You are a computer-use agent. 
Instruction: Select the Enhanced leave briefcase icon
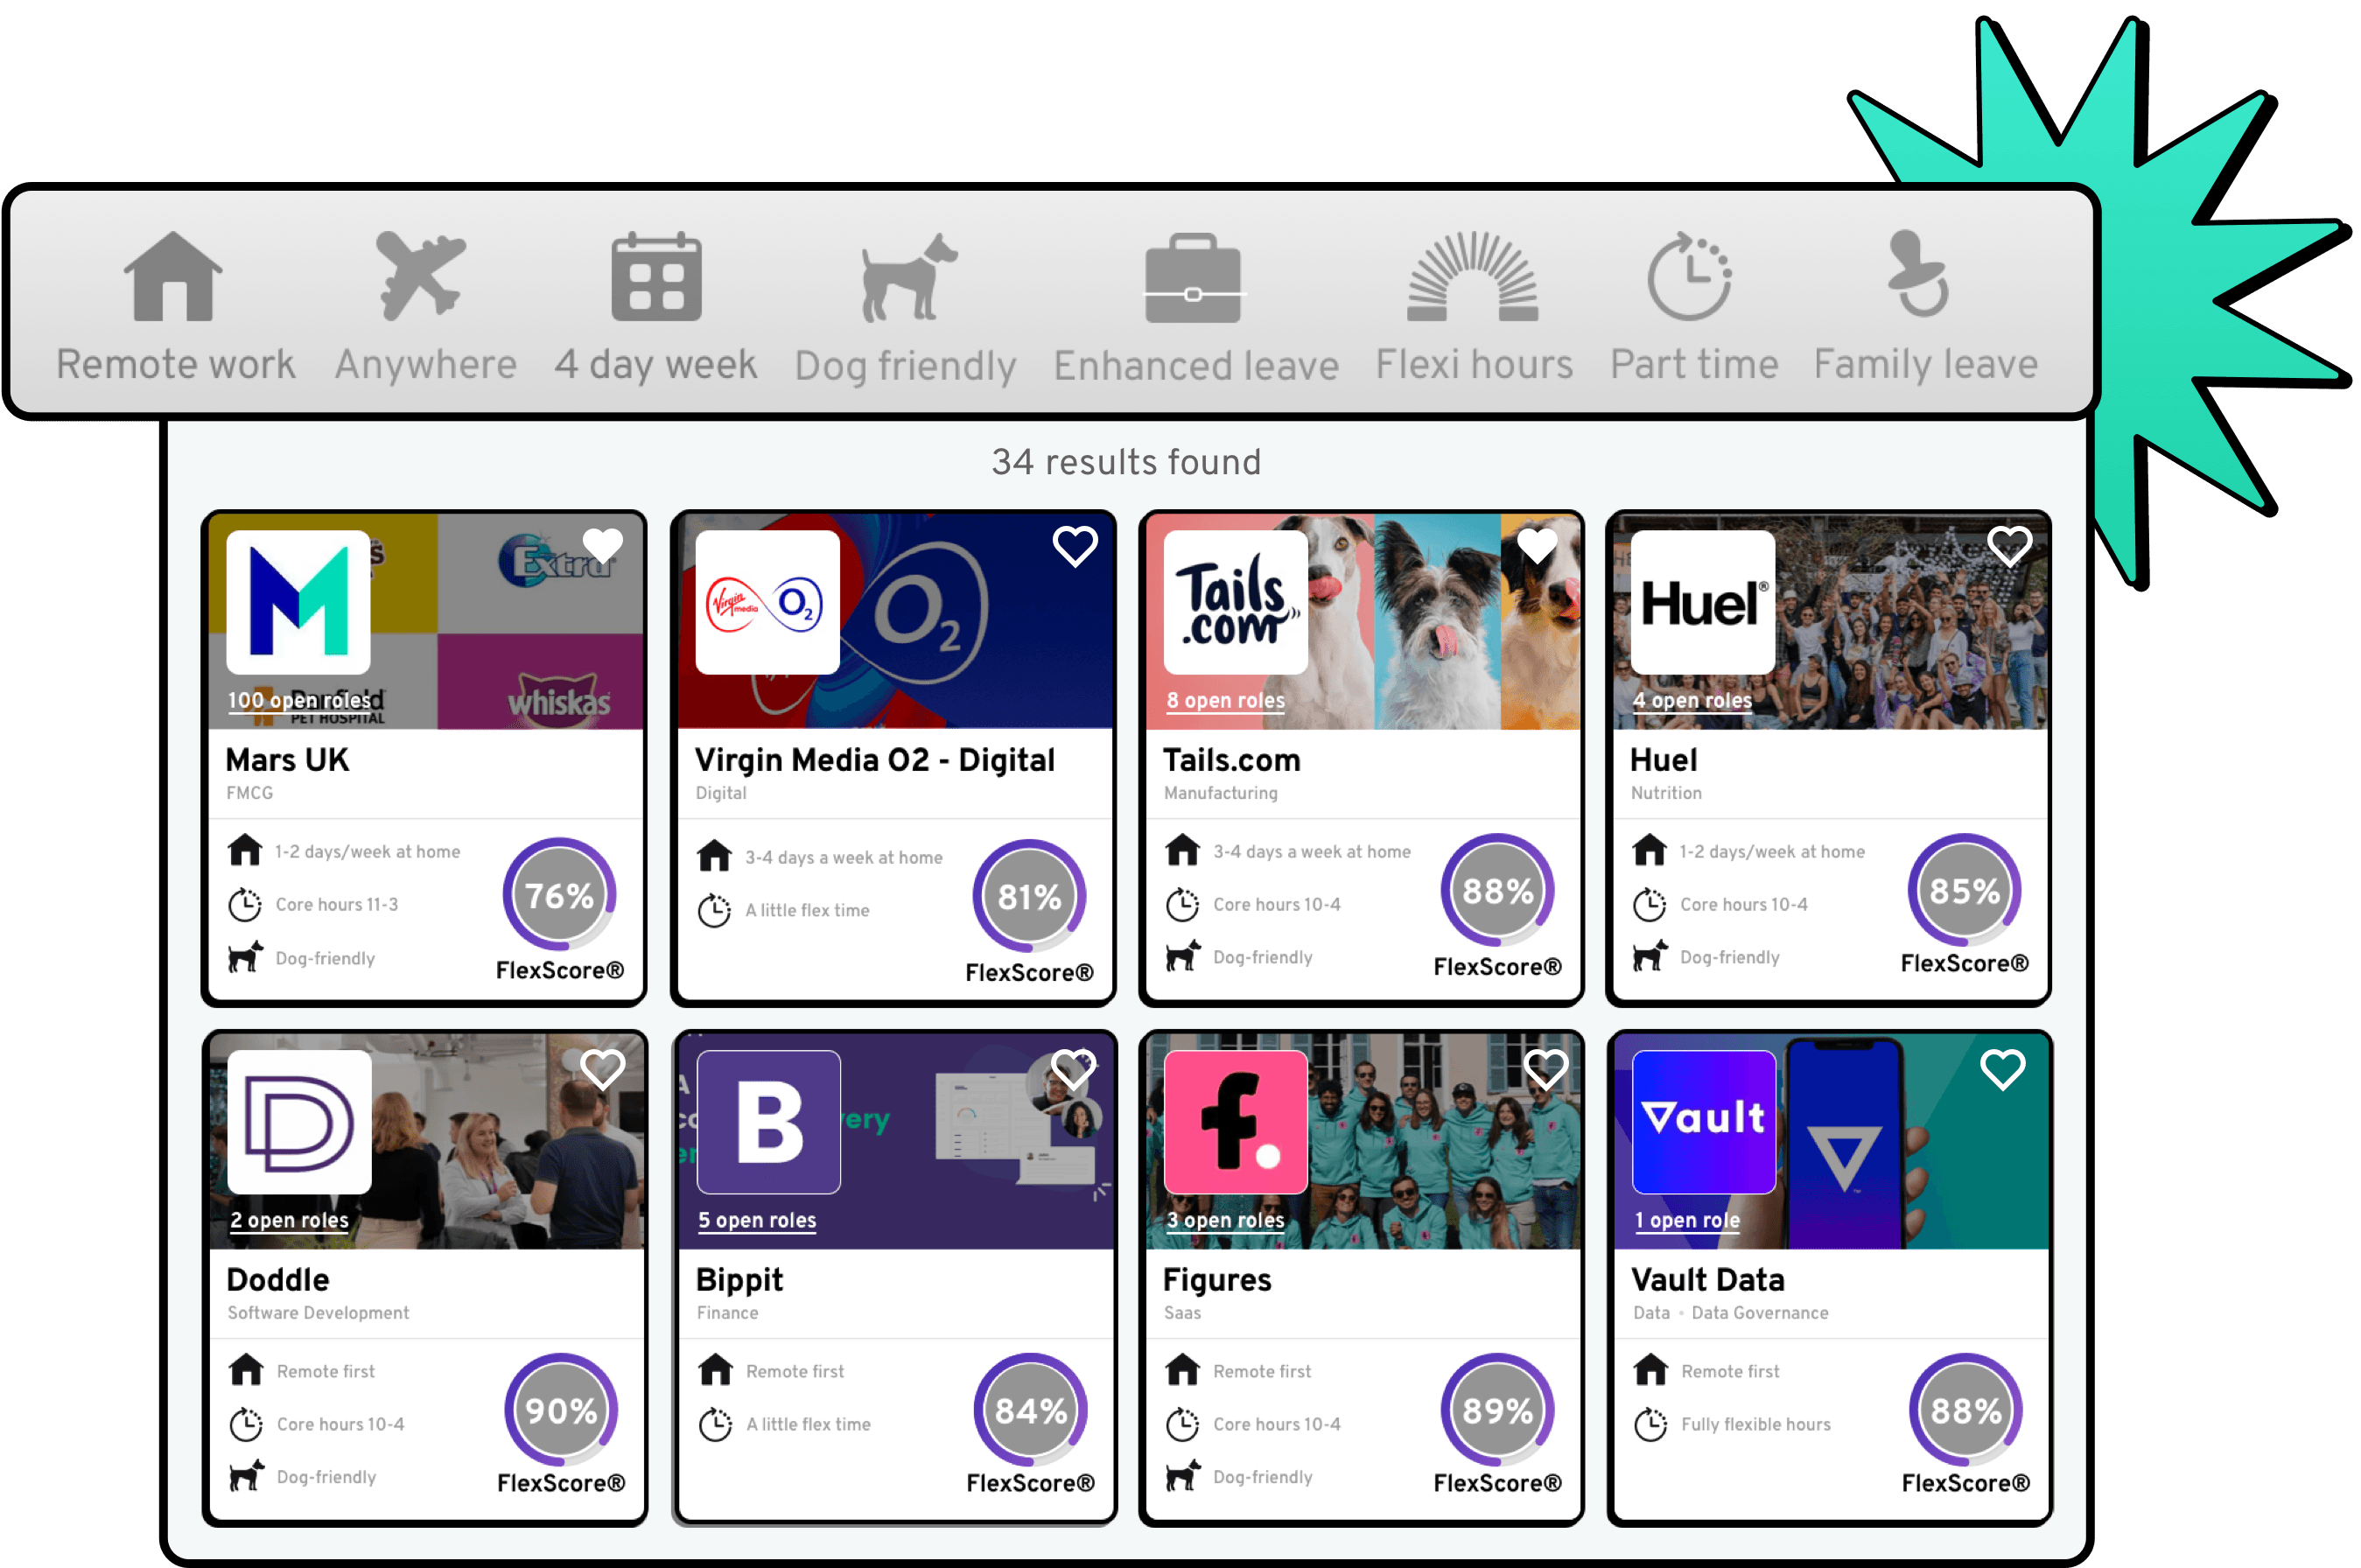[1193, 278]
